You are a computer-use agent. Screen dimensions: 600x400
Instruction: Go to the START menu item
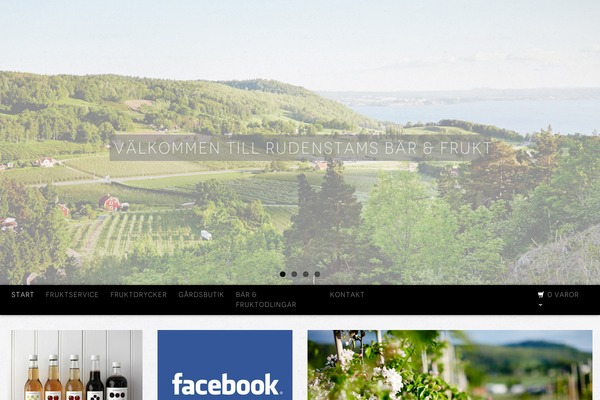pos(23,295)
